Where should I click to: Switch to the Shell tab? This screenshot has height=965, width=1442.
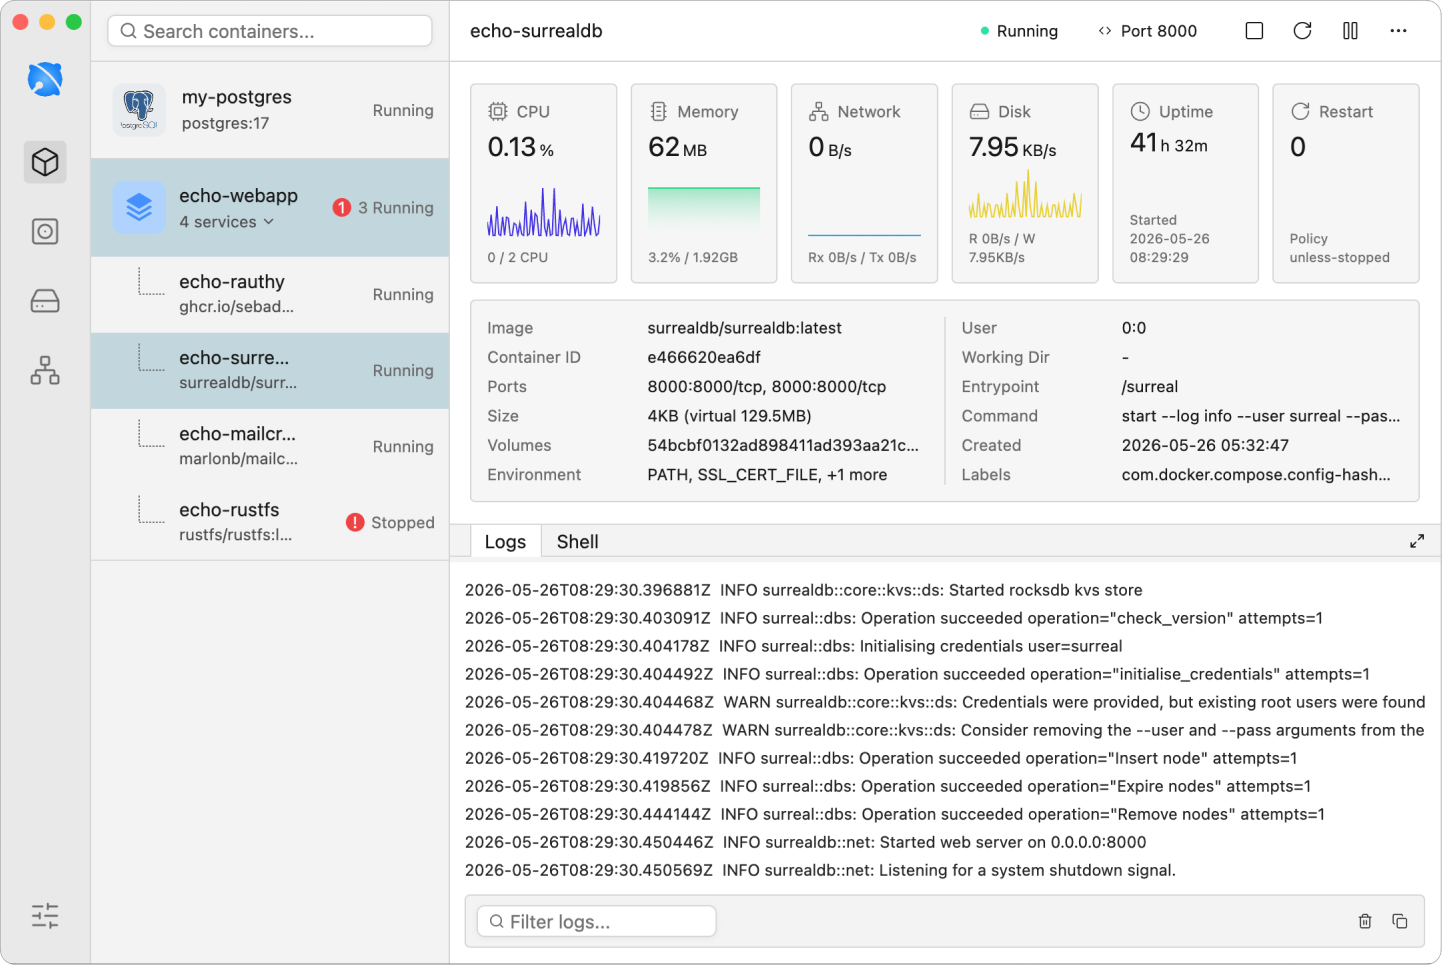pyautogui.click(x=577, y=541)
